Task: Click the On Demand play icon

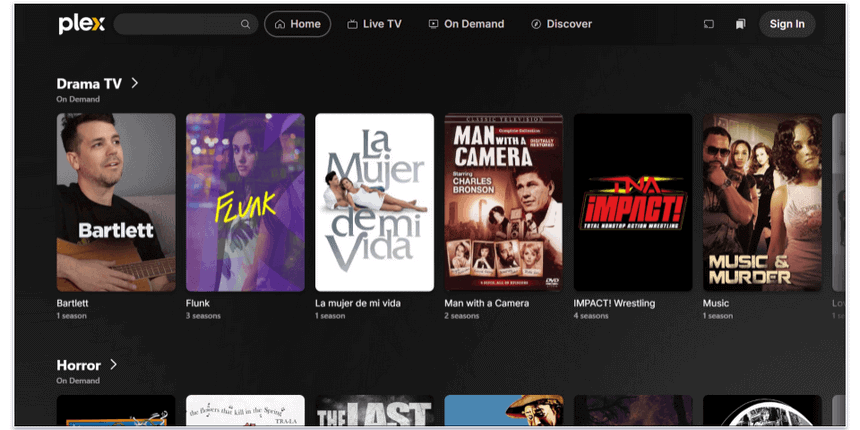Action: click(433, 24)
